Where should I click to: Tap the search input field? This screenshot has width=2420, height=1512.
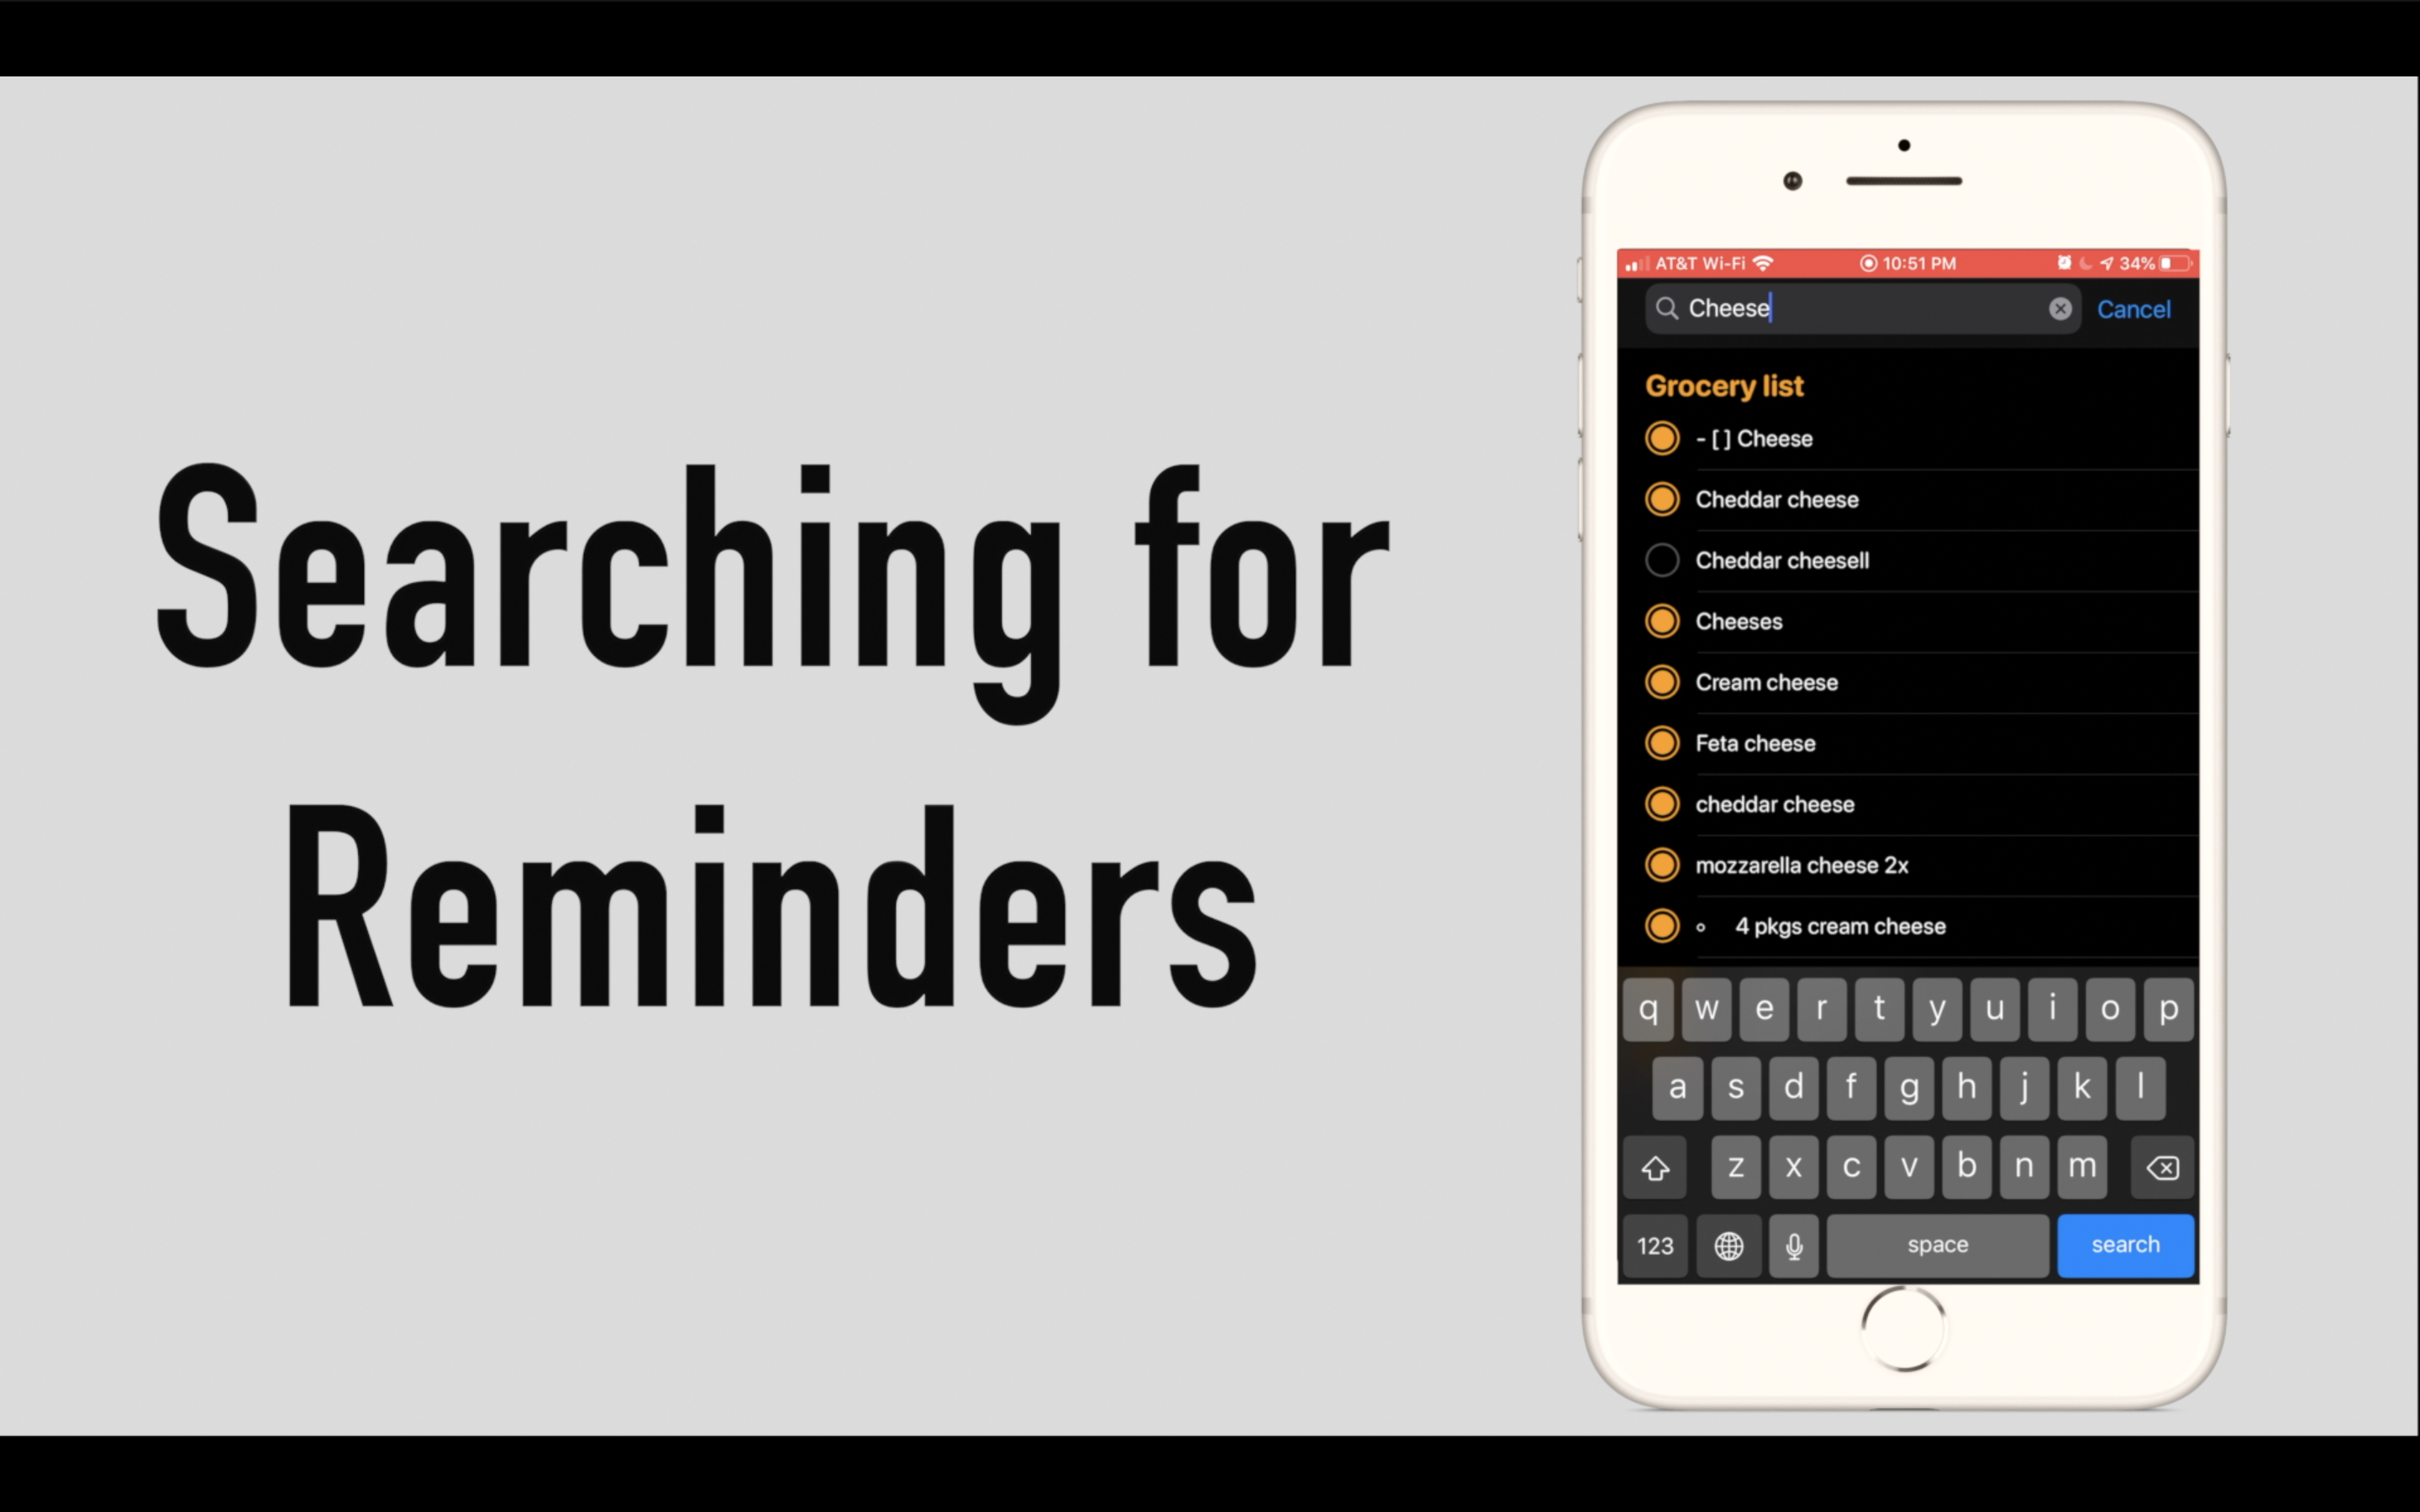[1857, 307]
